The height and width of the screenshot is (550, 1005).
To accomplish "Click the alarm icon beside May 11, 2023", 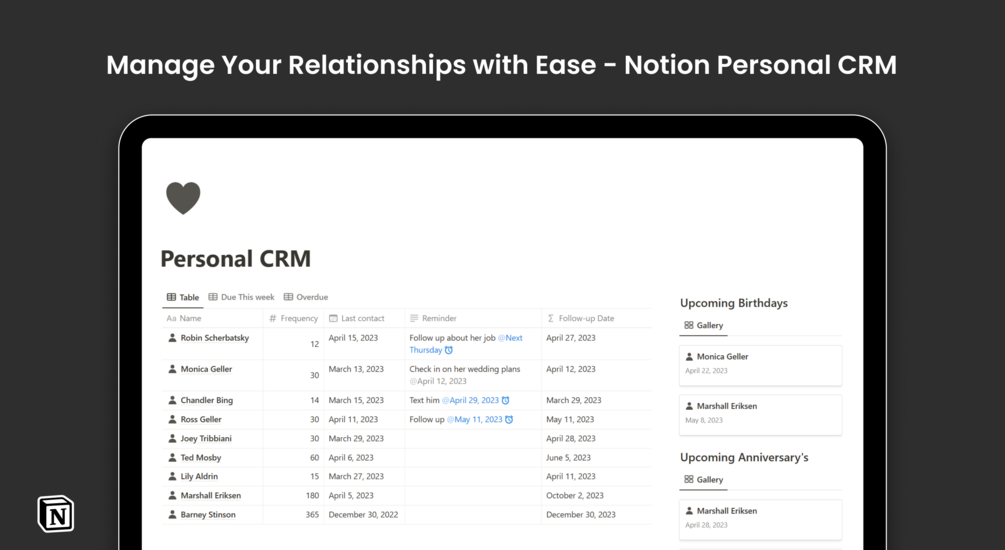I will [509, 420].
